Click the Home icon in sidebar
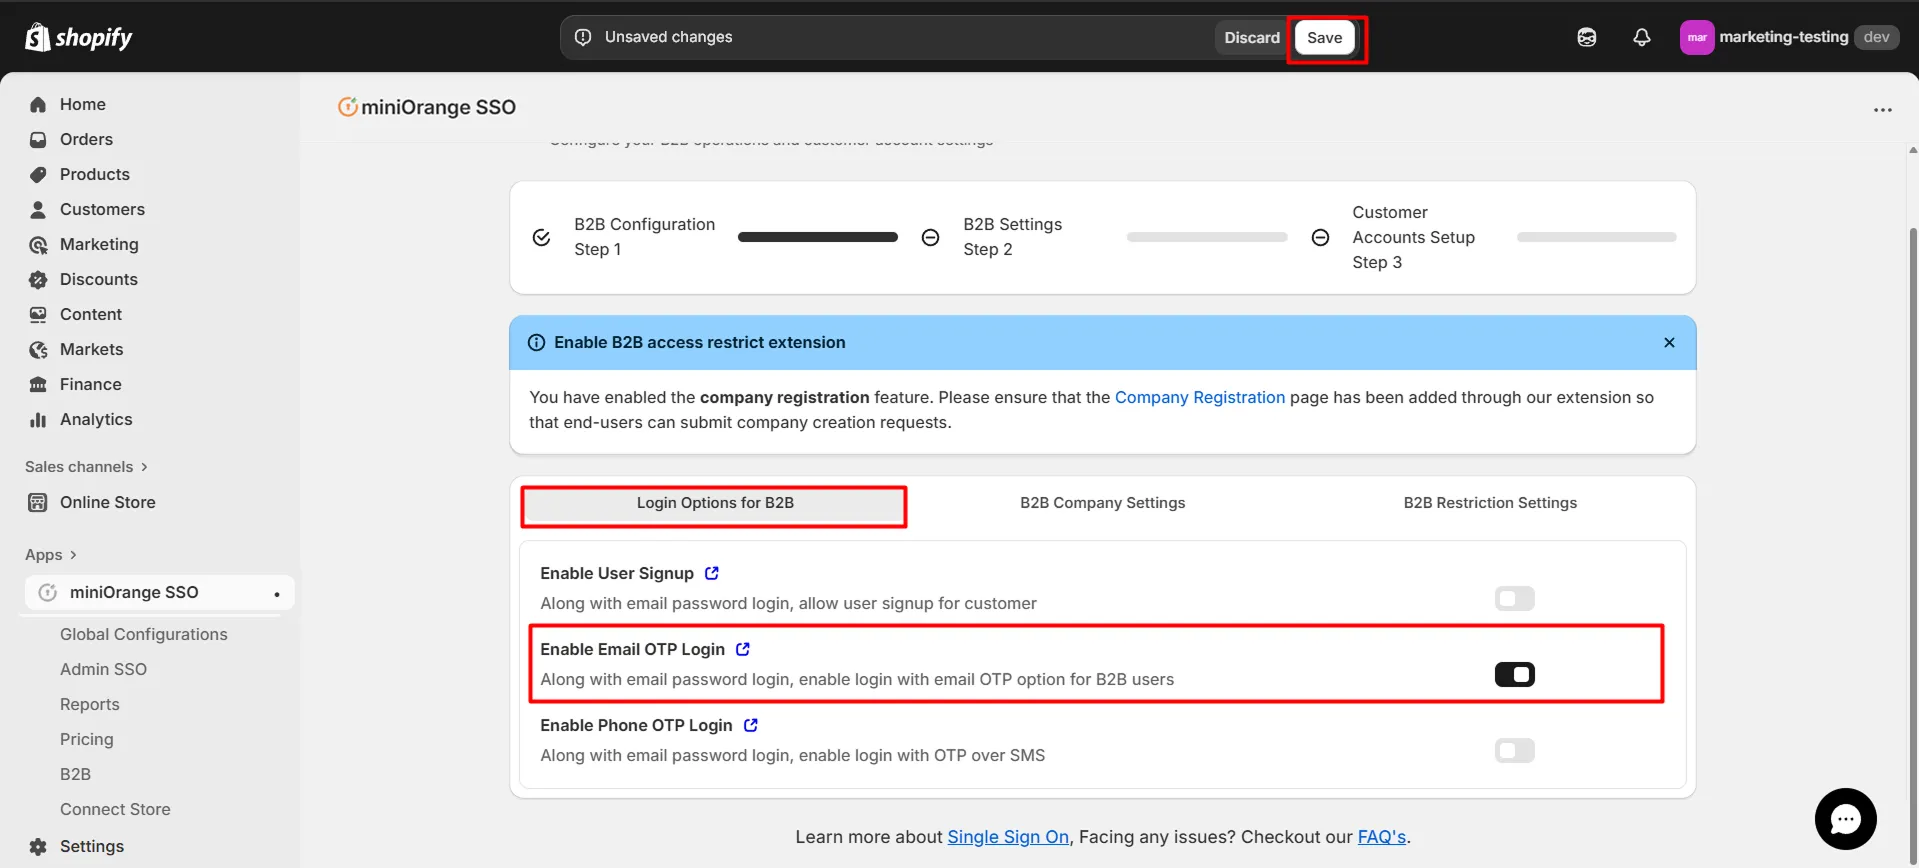The width and height of the screenshot is (1919, 868). click(38, 105)
